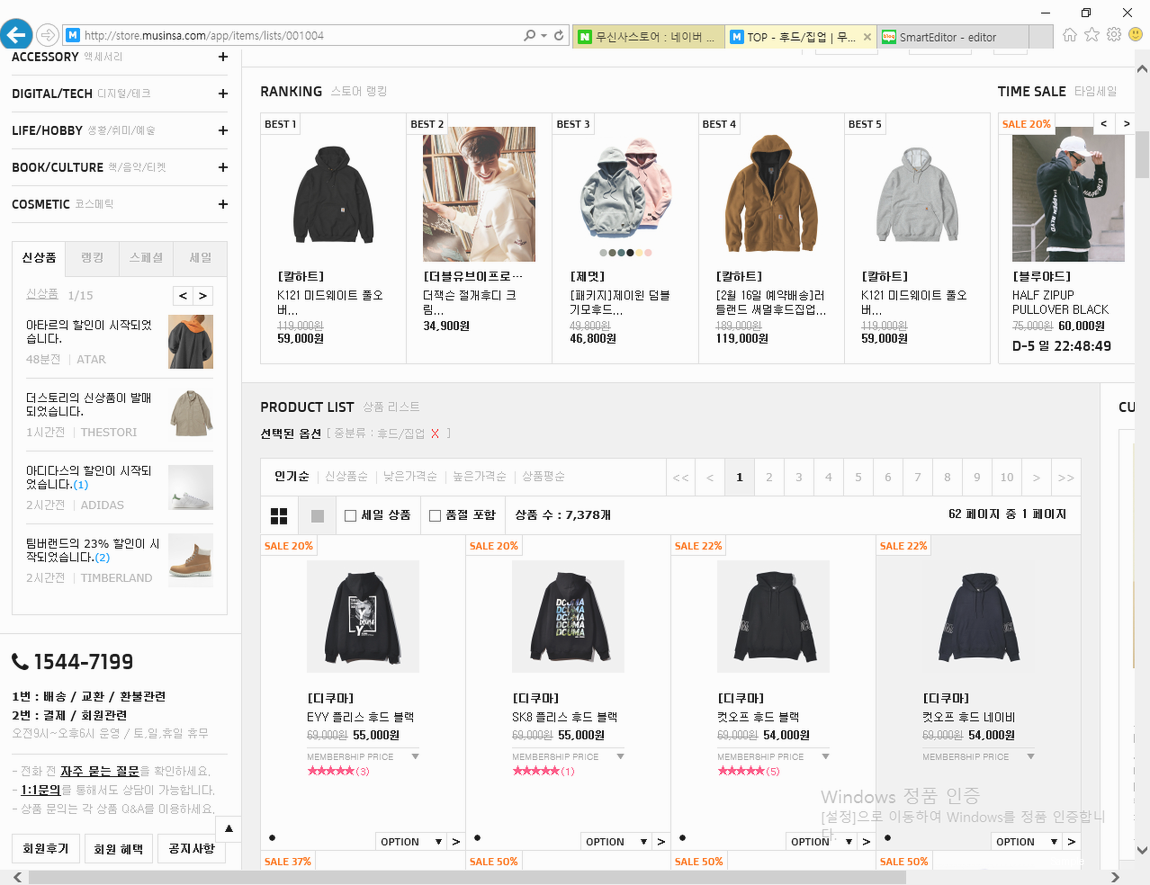Open OPTION dropdown for SK8 플리스 후드 블랙
Image resolution: width=1150 pixels, height=885 pixels.
[x=616, y=842]
